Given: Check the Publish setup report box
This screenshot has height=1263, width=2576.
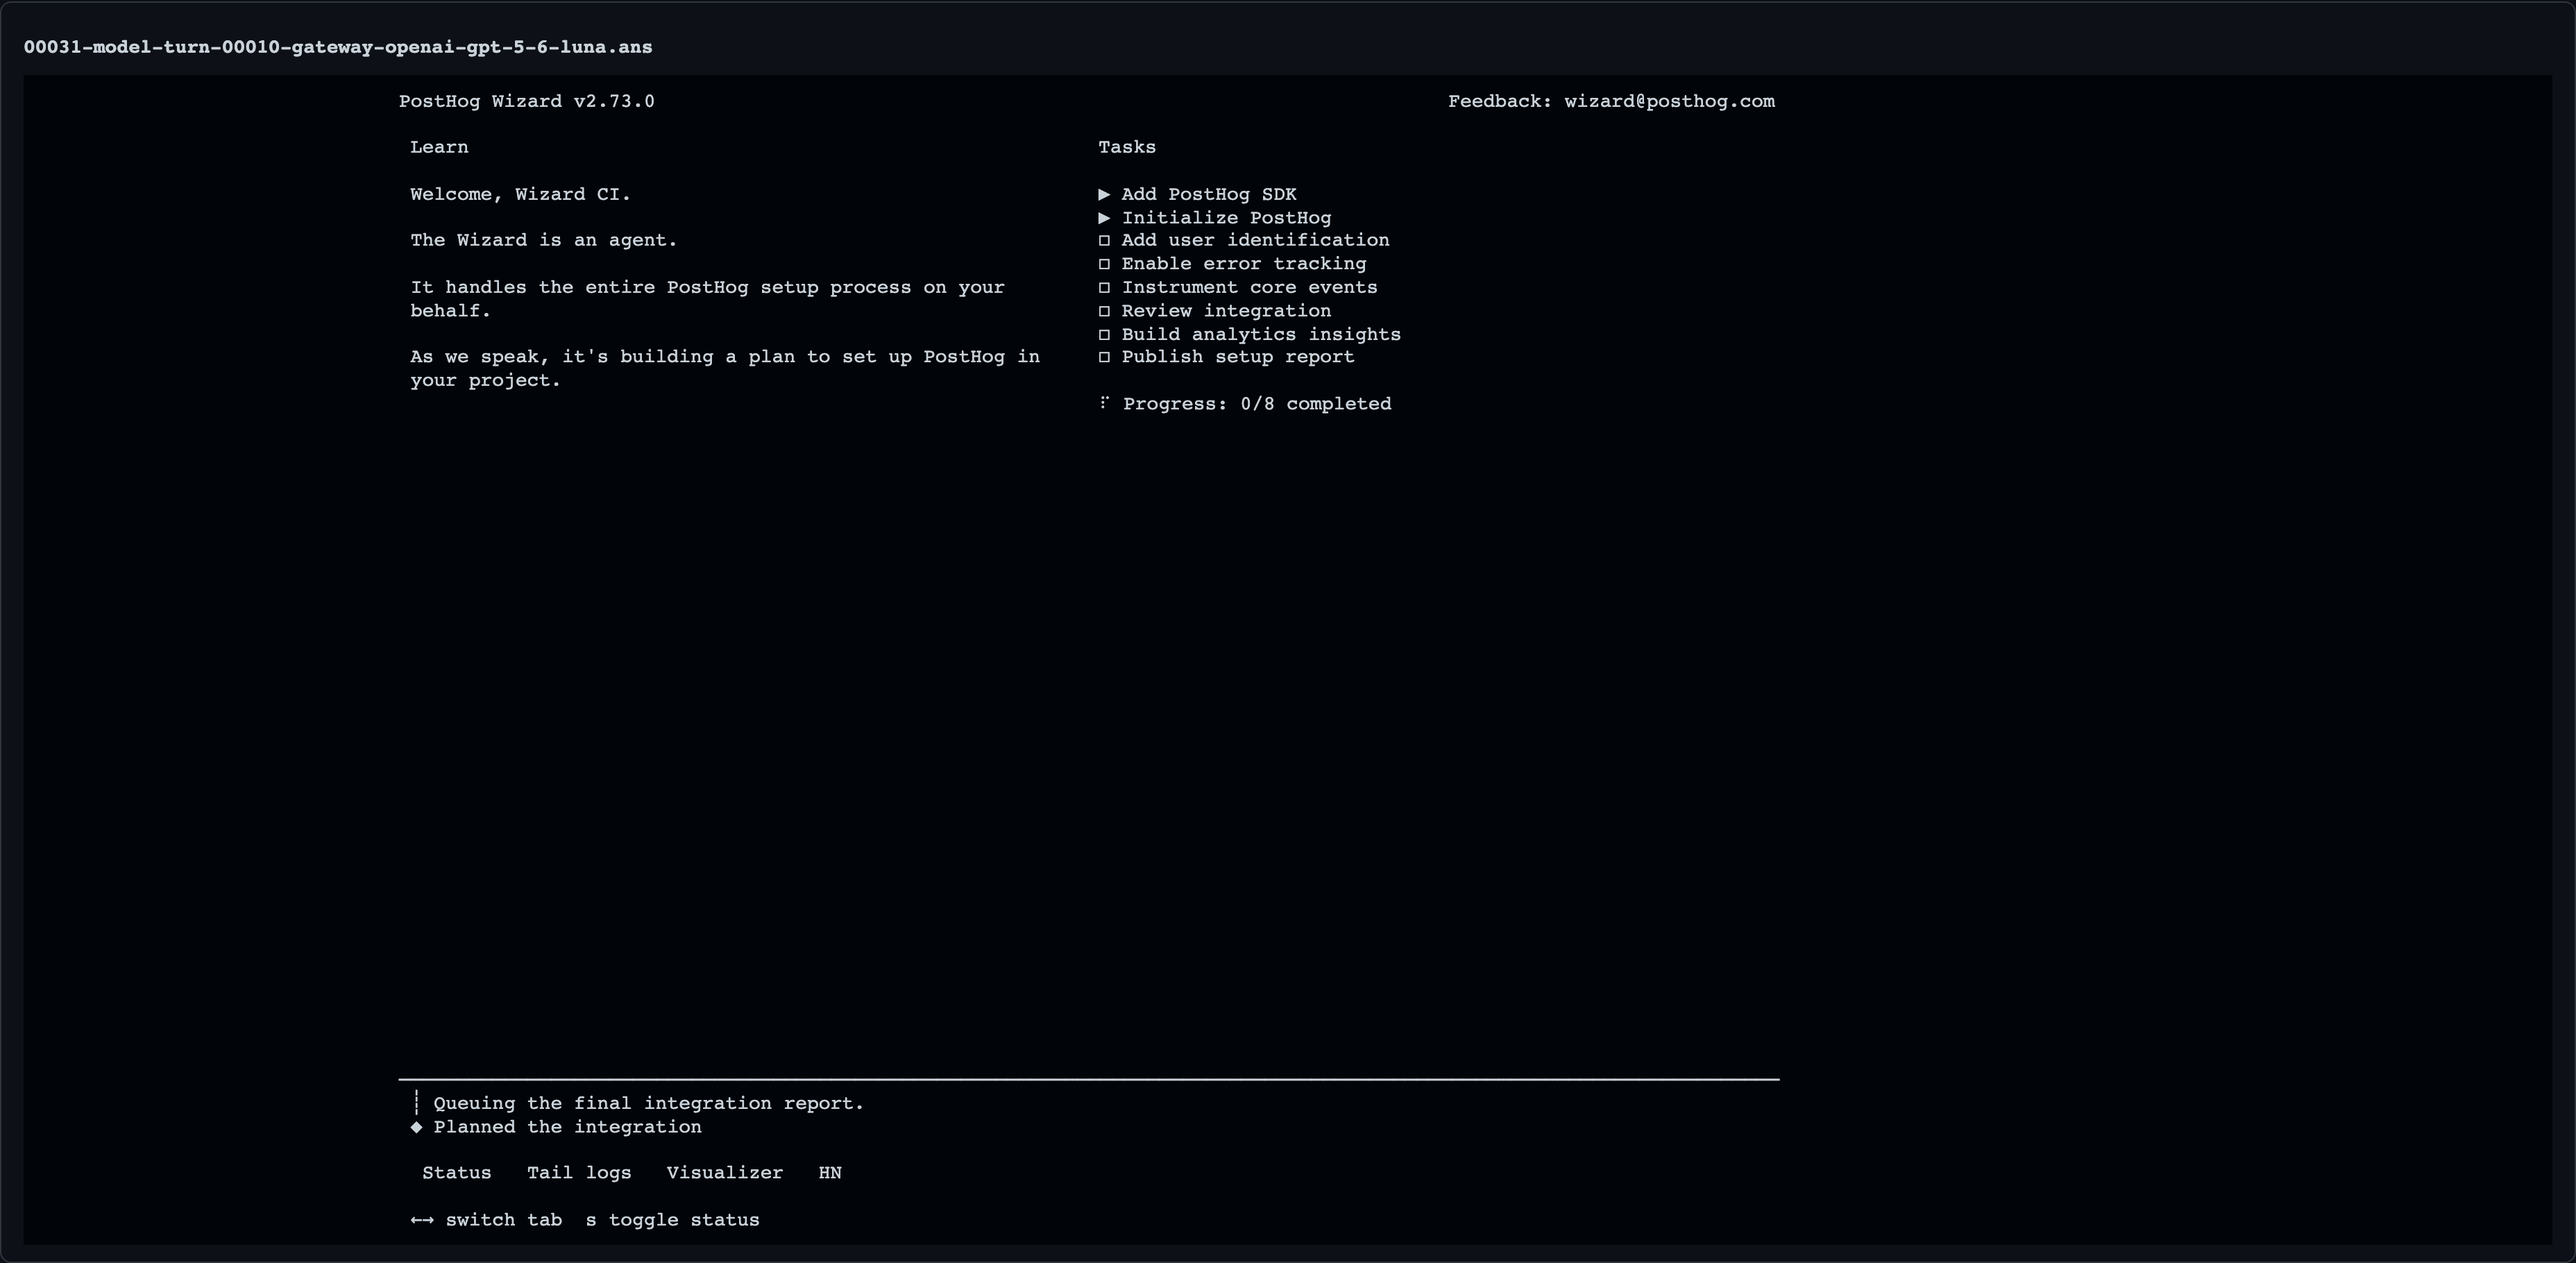Looking at the screenshot, I should coord(1104,357).
